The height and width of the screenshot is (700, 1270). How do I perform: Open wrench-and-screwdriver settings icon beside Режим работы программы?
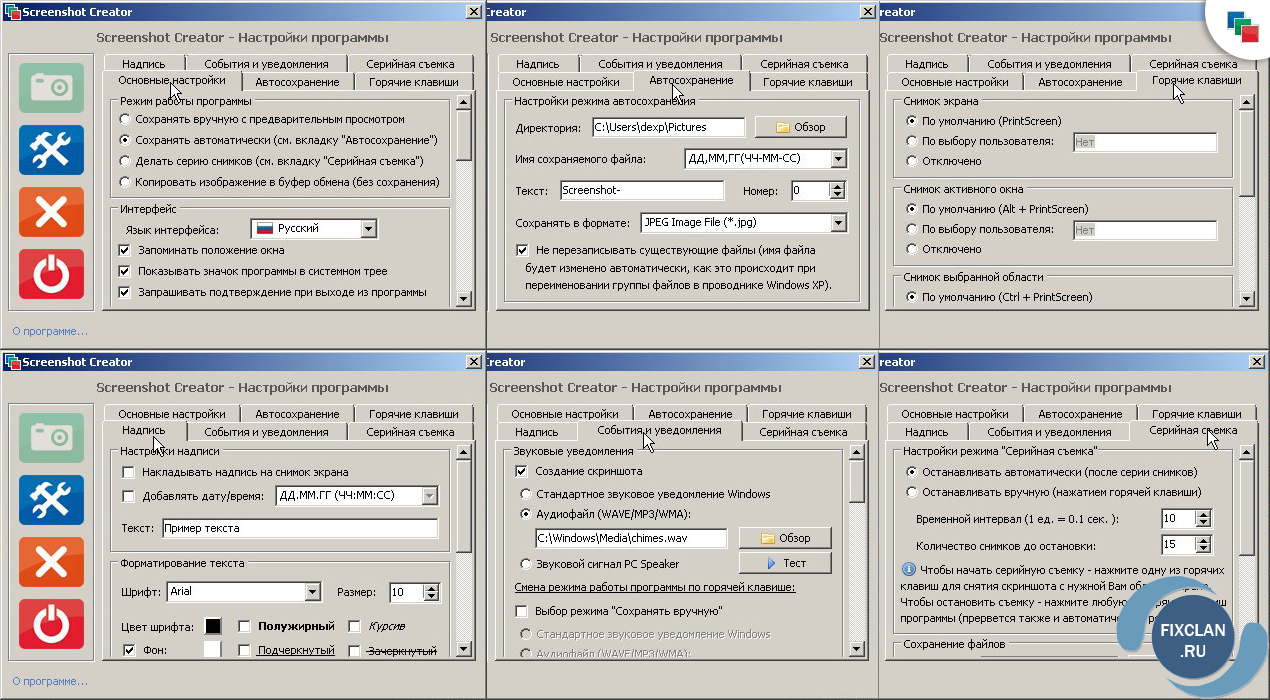(x=51, y=150)
